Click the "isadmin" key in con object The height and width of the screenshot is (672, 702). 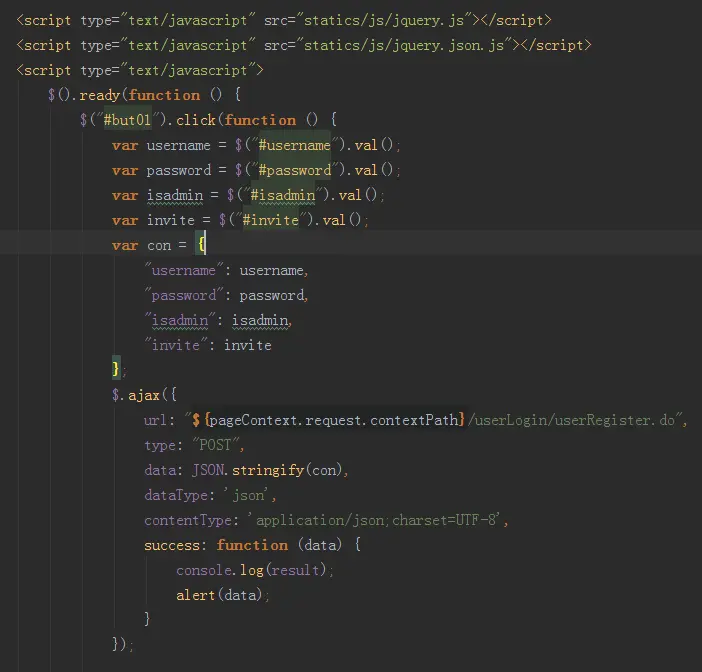[x=180, y=321]
